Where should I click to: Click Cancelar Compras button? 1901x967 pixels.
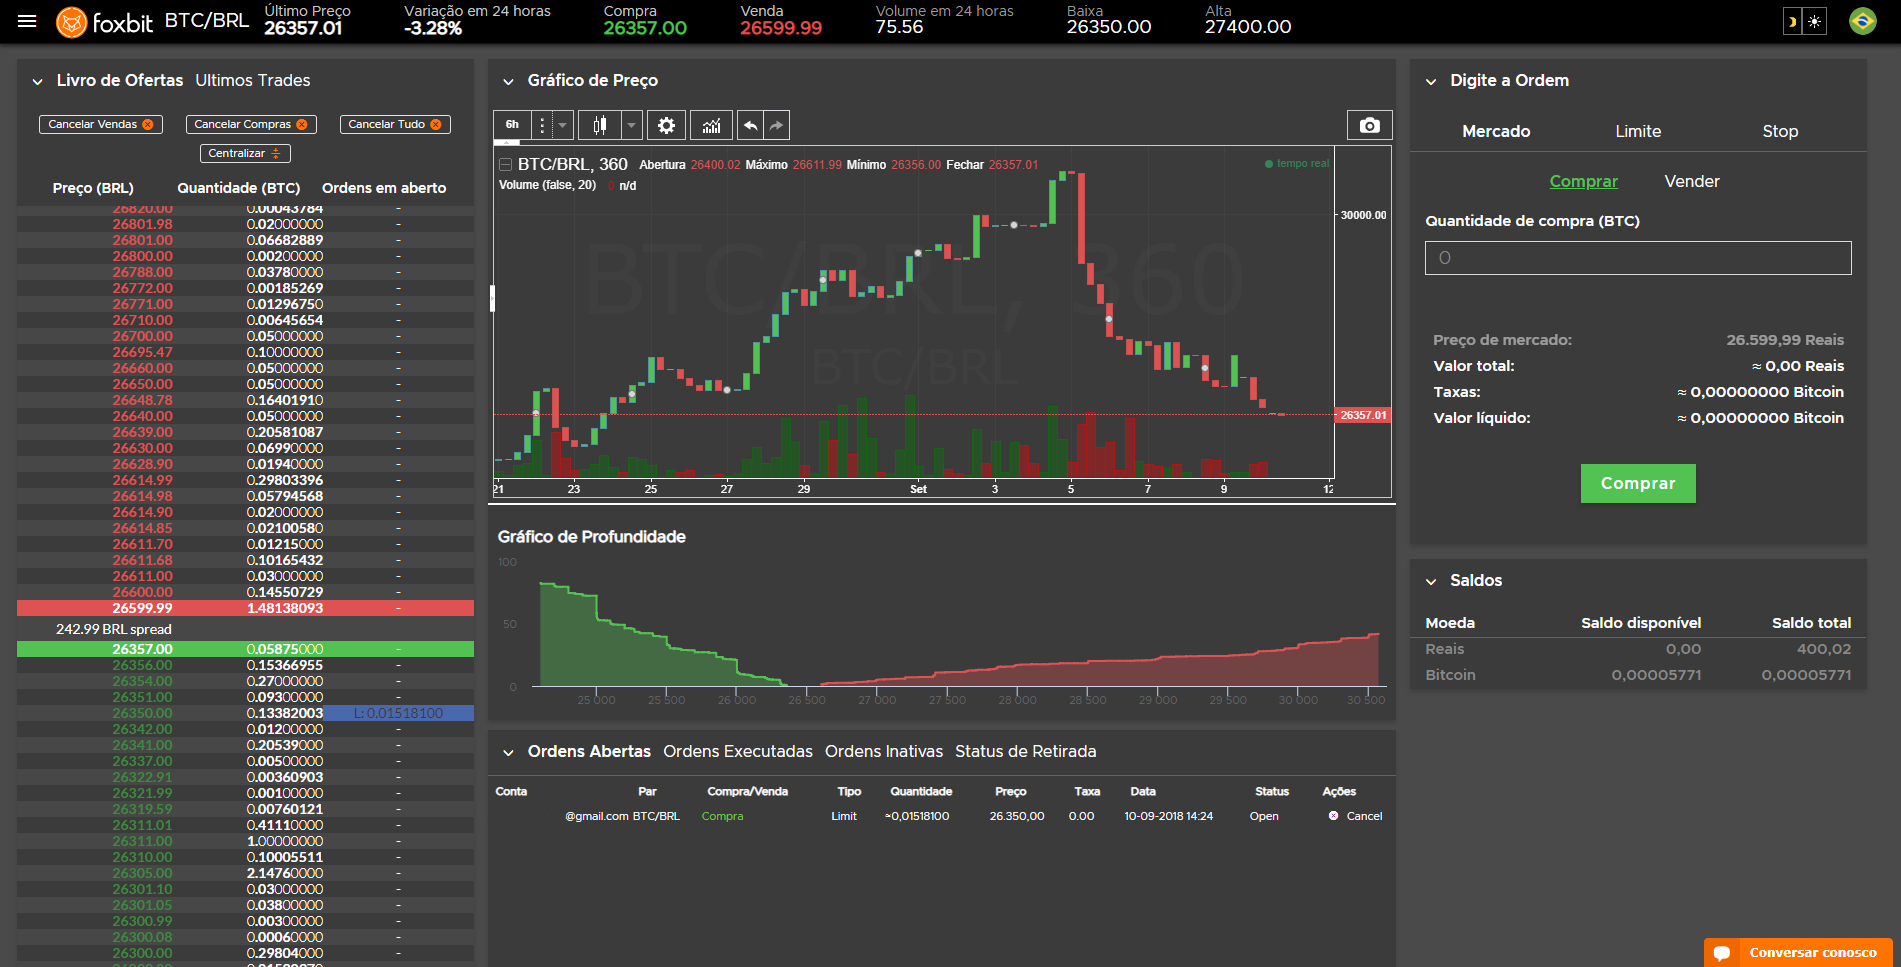tap(251, 124)
